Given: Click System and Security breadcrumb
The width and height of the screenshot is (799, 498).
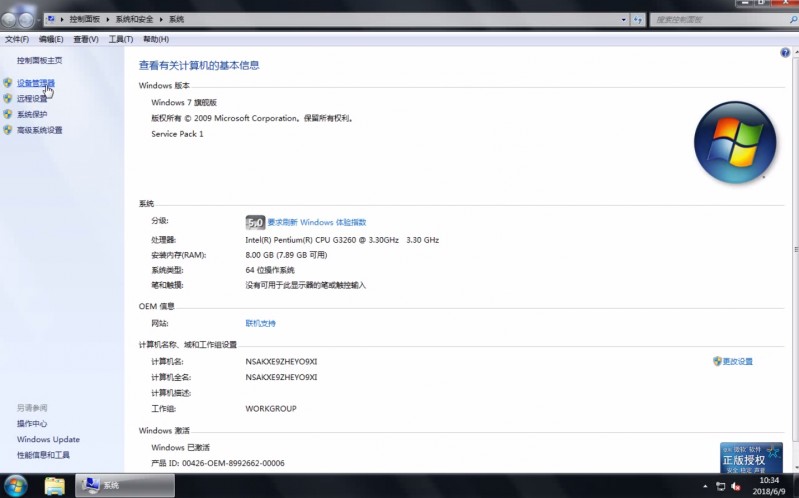Looking at the screenshot, I should click(134, 19).
